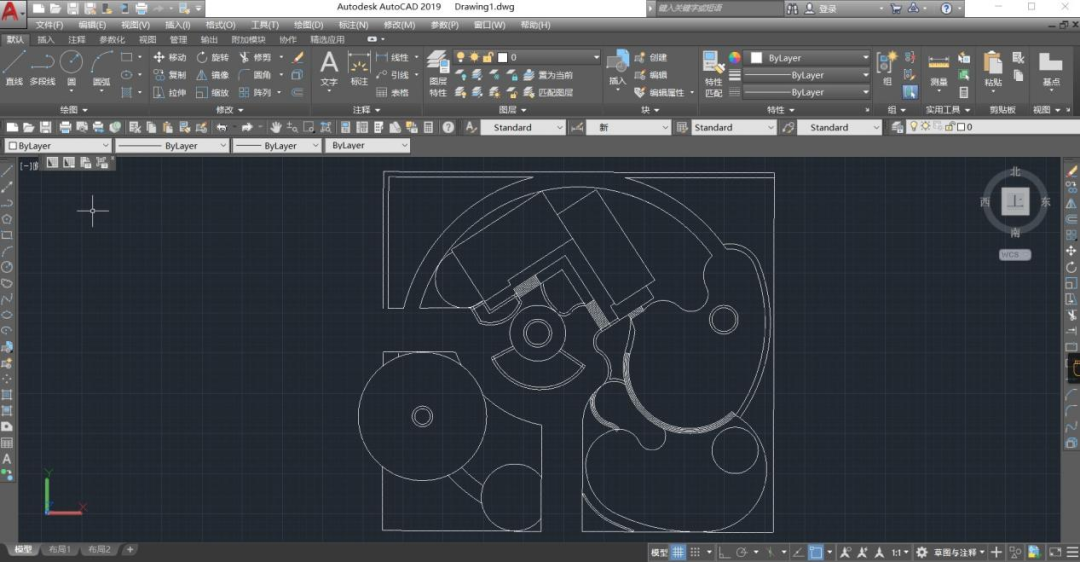Click the 拉伸 (Stretch) tool
Viewport: 1080px width, 562px height.
click(169, 92)
